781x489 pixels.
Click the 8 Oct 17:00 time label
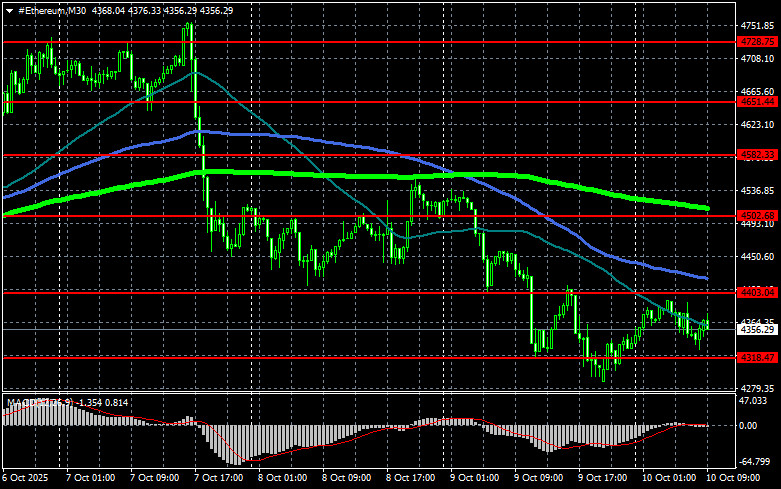(x=410, y=478)
